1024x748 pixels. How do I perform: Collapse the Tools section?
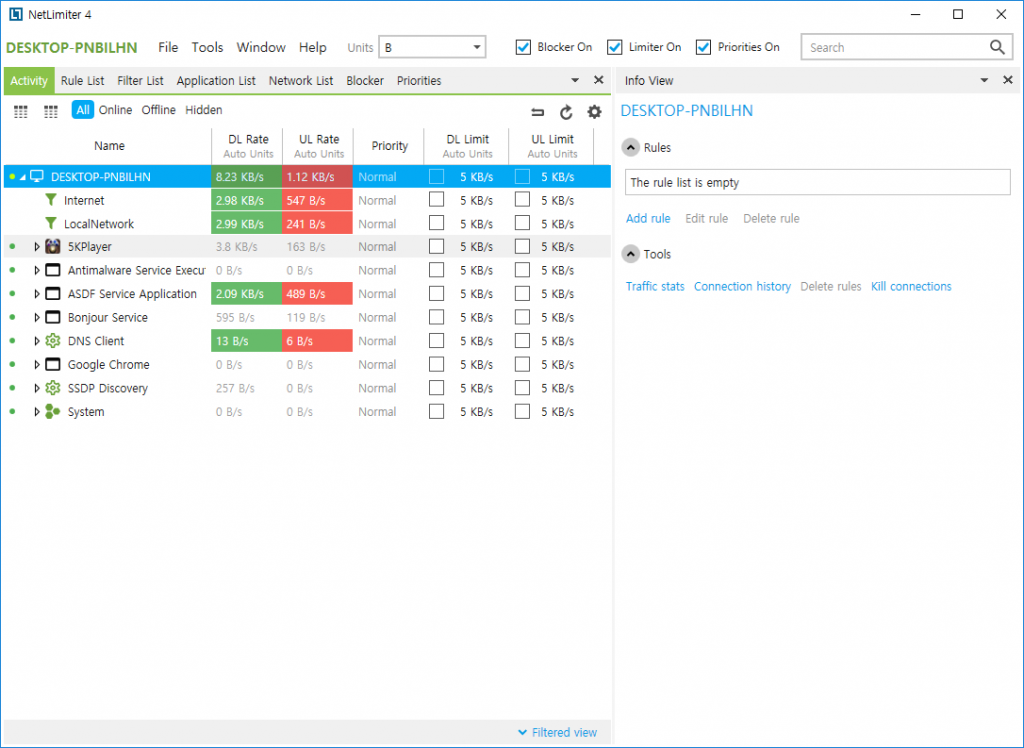[x=630, y=254]
